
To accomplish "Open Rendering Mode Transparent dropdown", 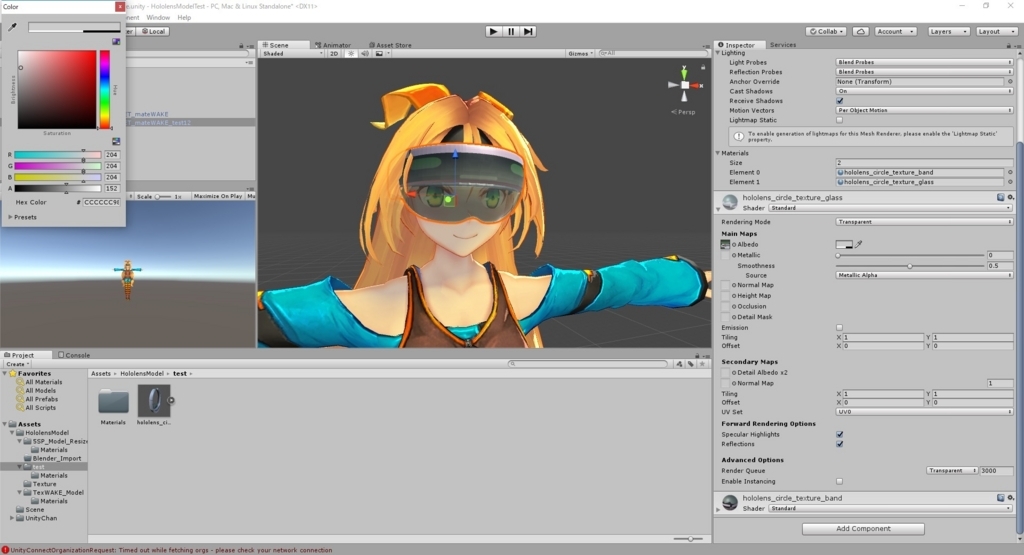I will click(924, 222).
